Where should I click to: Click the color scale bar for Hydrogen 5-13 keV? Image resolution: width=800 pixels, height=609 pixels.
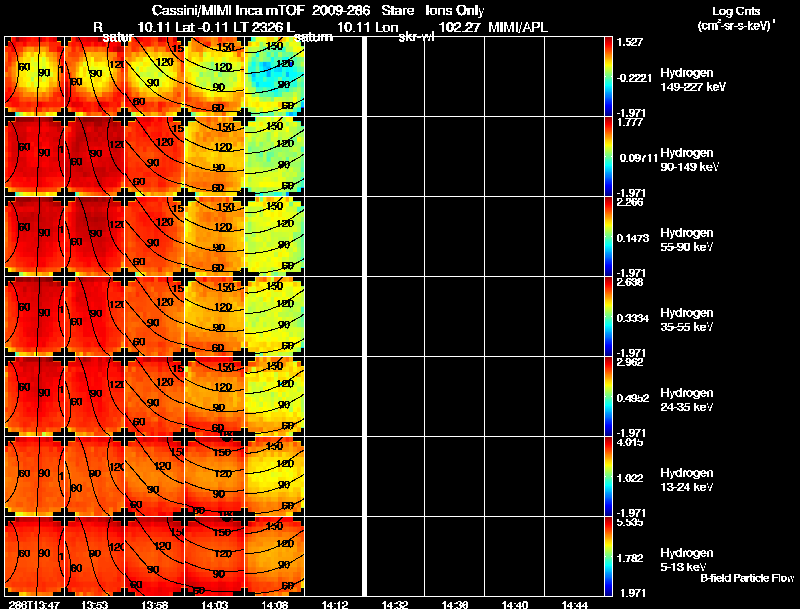pyautogui.click(x=608, y=556)
